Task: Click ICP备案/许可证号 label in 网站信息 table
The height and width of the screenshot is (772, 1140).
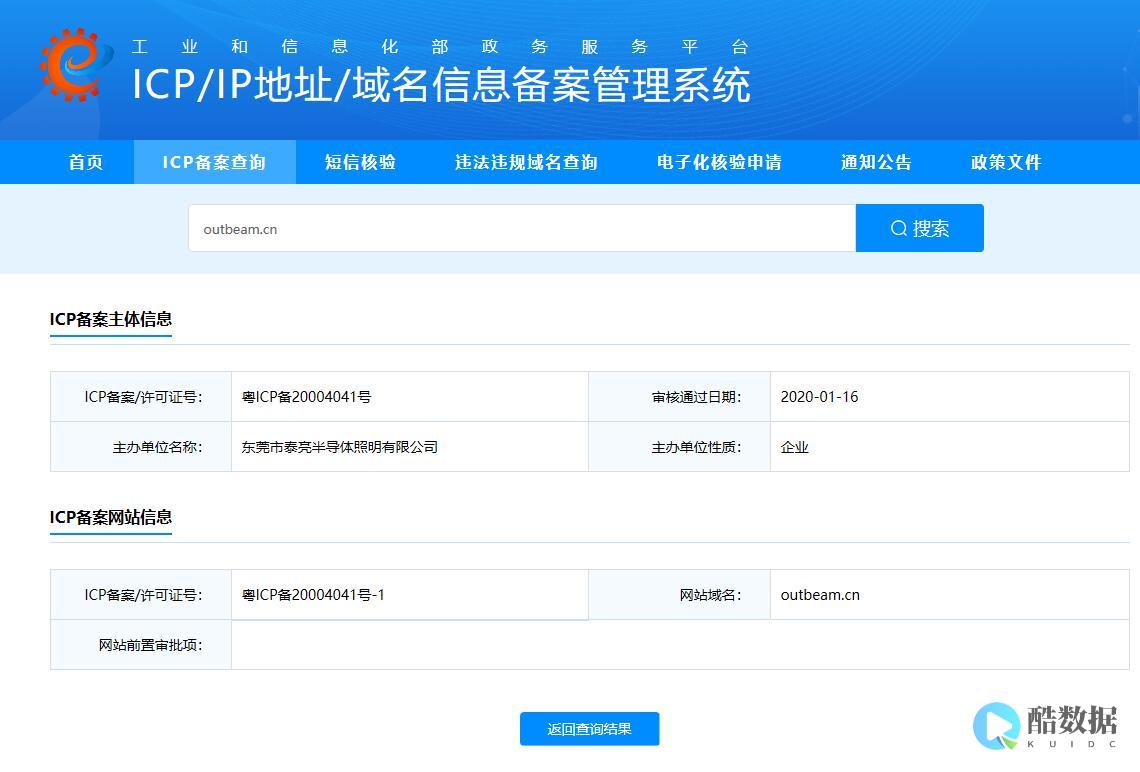Action: pyautogui.click(x=143, y=595)
